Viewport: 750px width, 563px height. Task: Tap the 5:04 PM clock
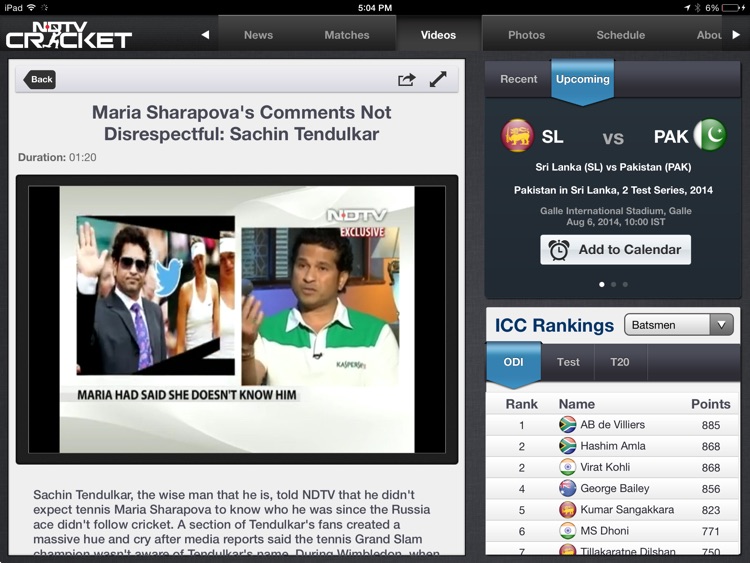pyautogui.click(x=375, y=8)
